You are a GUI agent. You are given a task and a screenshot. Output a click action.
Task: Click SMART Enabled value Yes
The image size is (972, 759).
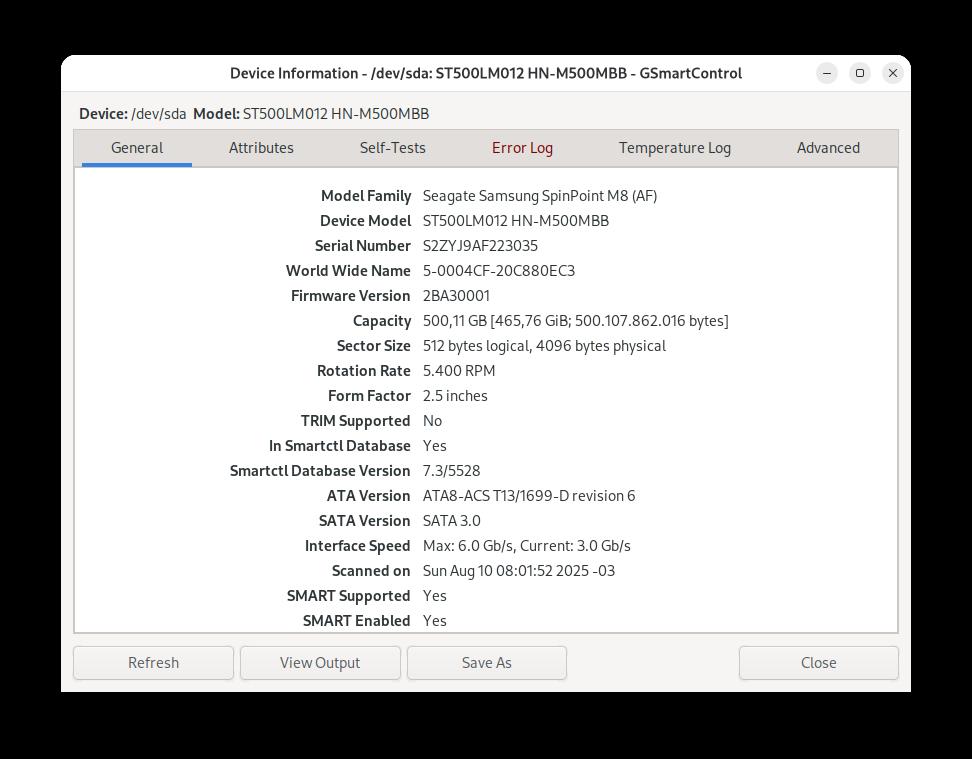coord(435,621)
